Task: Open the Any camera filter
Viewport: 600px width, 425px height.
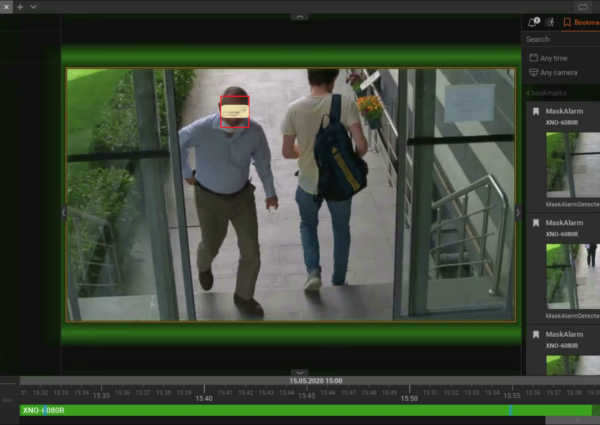Action: (x=553, y=72)
